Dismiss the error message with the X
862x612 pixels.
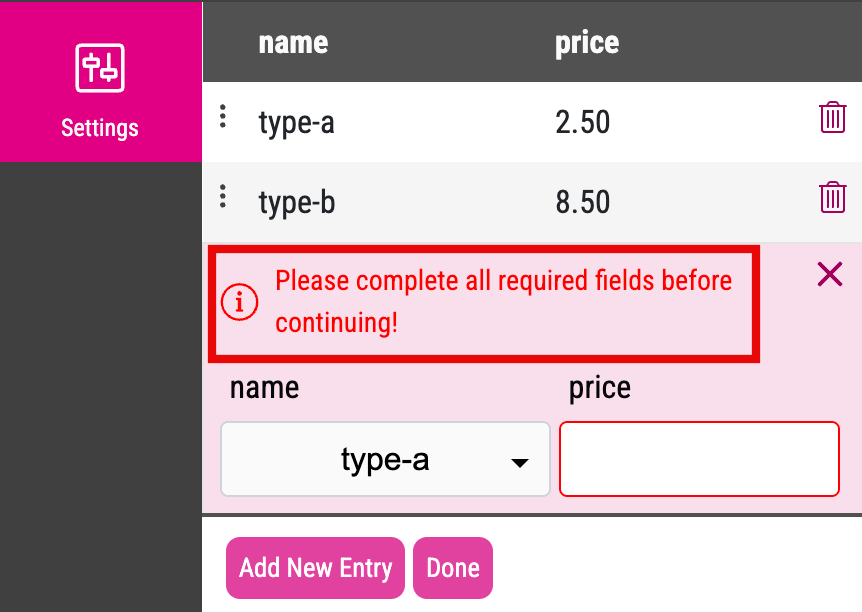pyautogui.click(x=829, y=274)
